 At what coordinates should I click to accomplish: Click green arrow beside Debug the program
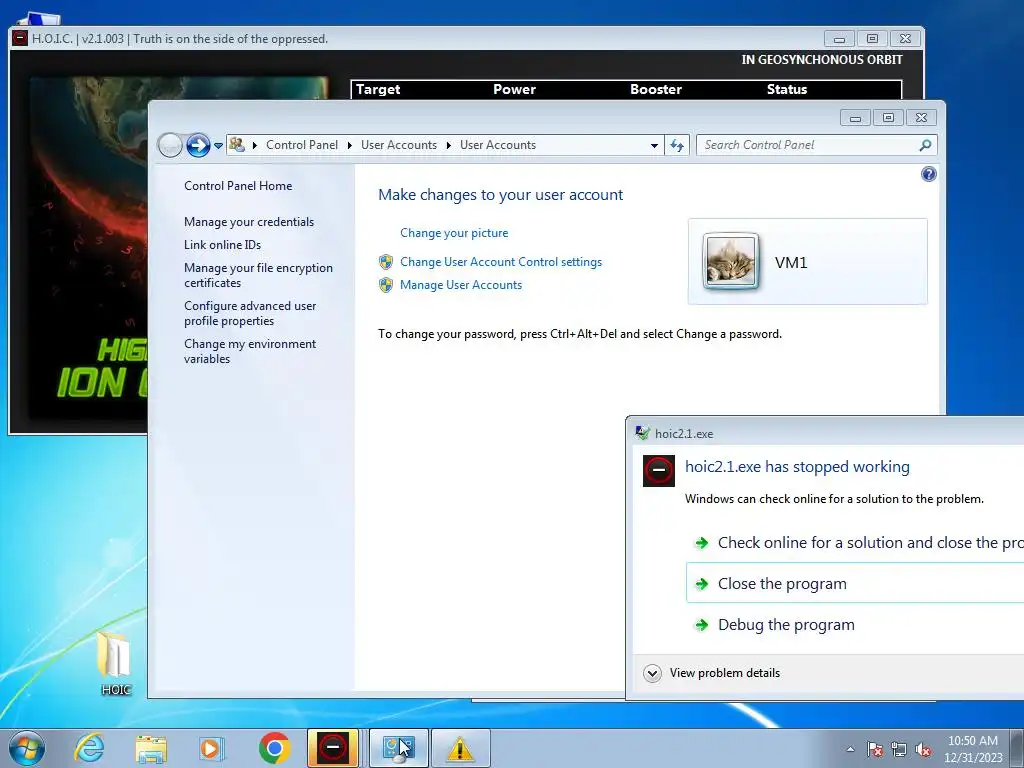[x=702, y=625]
